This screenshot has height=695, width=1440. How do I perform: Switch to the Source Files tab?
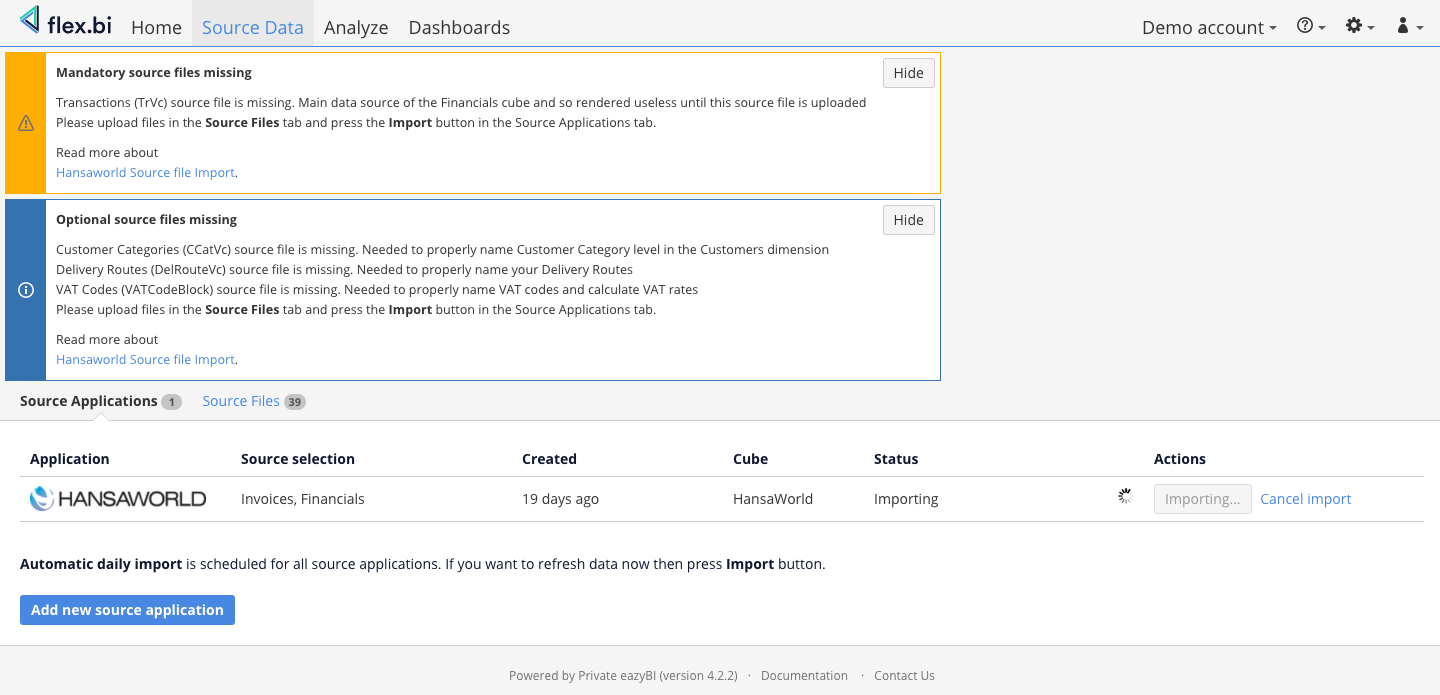(241, 401)
